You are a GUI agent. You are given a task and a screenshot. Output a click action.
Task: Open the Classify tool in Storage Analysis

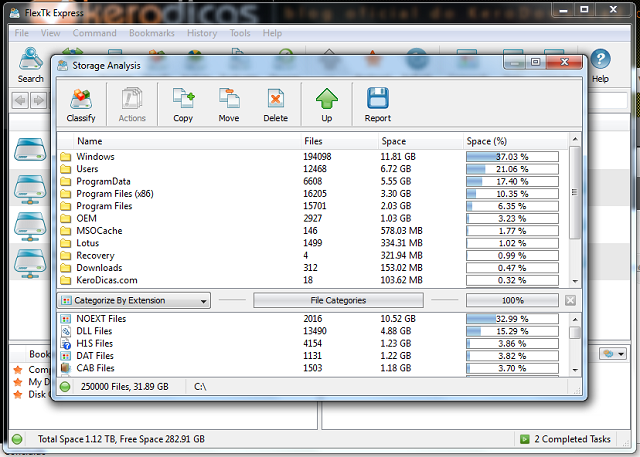[81, 105]
